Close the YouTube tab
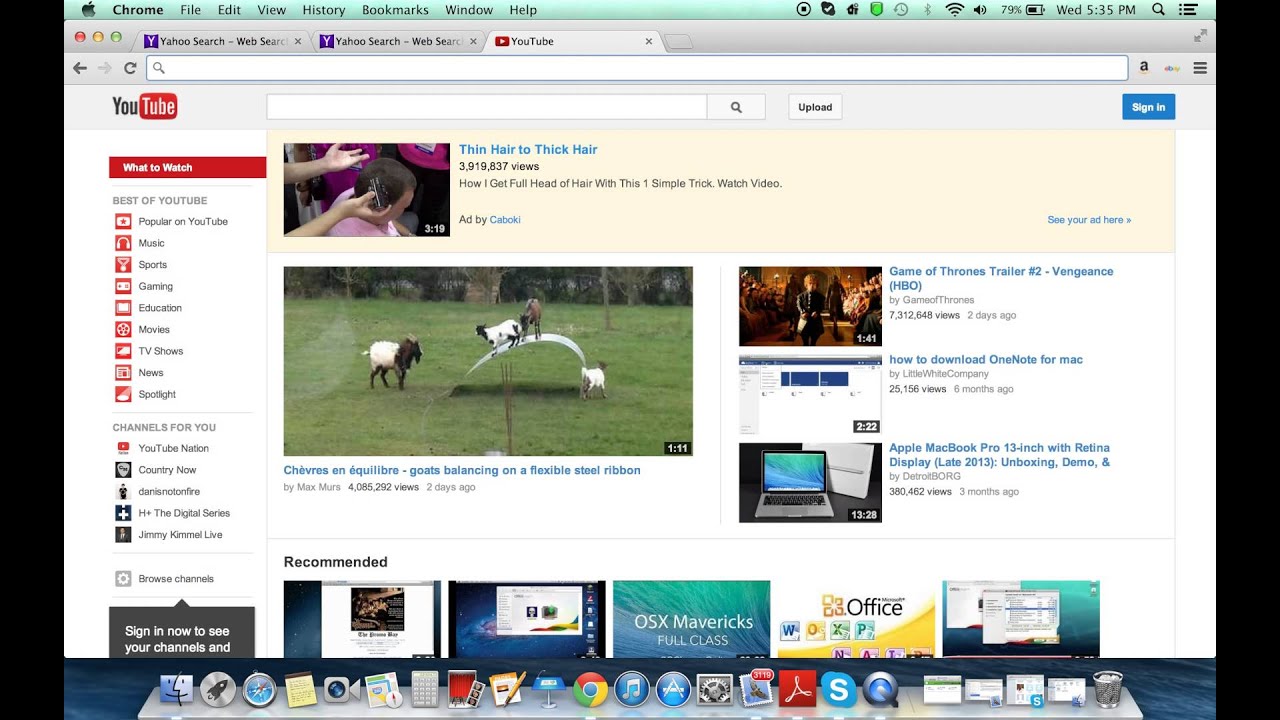 648,42
